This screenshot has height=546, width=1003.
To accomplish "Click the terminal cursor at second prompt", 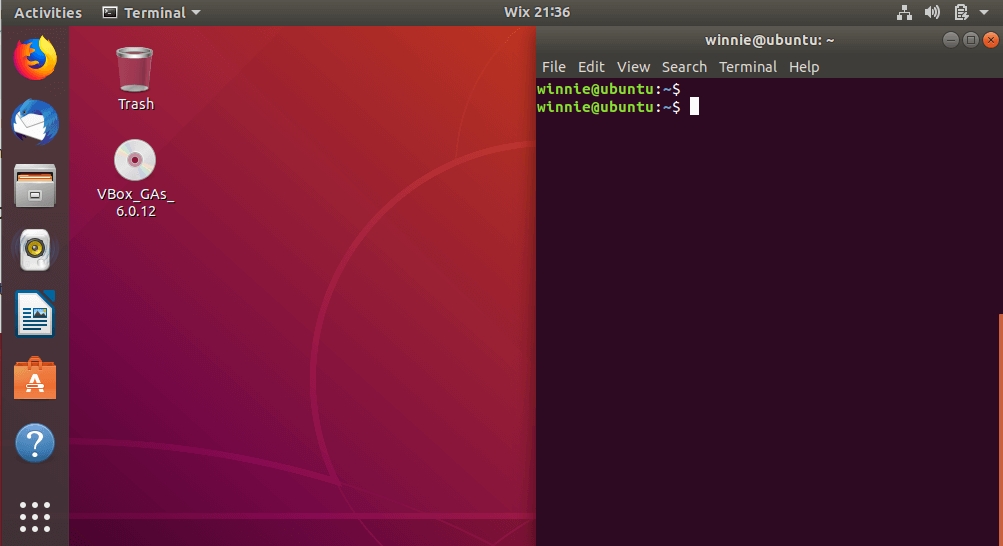I will pyautogui.click(x=694, y=106).
